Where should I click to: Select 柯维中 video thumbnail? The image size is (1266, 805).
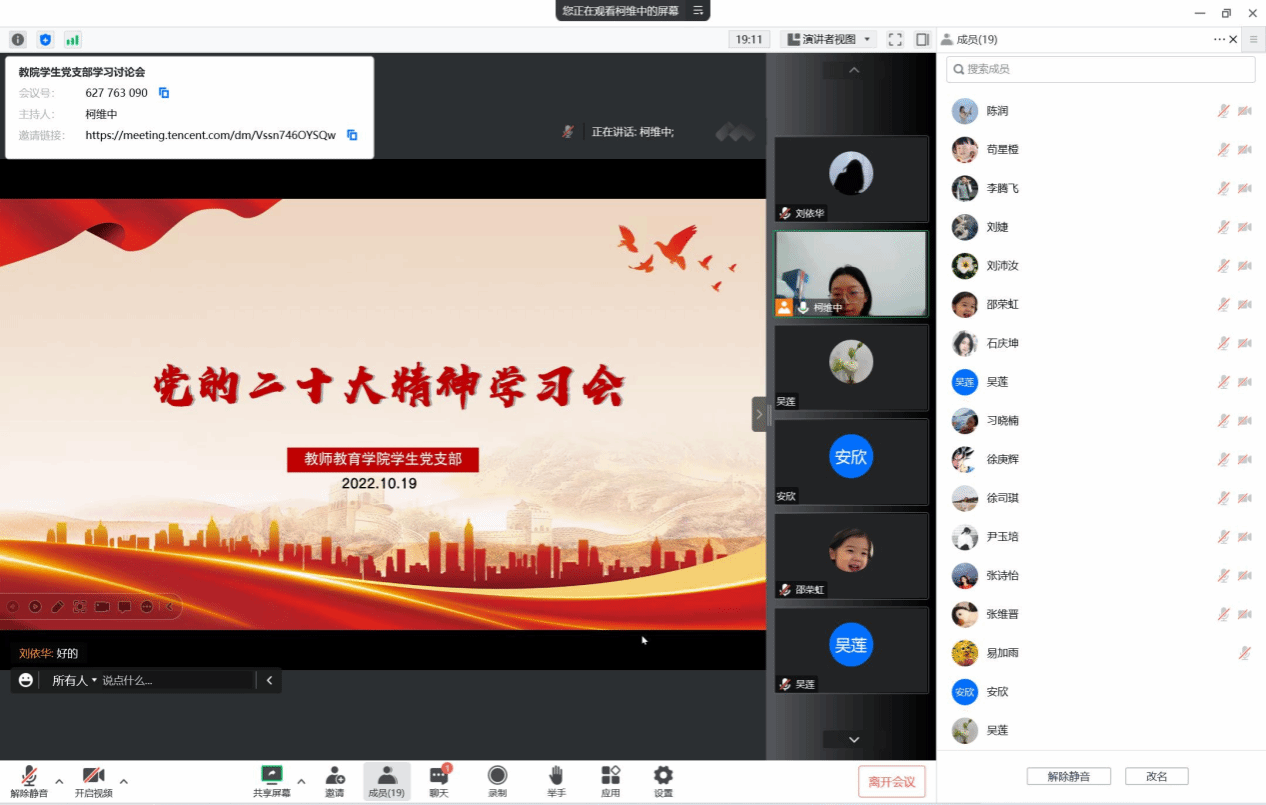(851, 275)
